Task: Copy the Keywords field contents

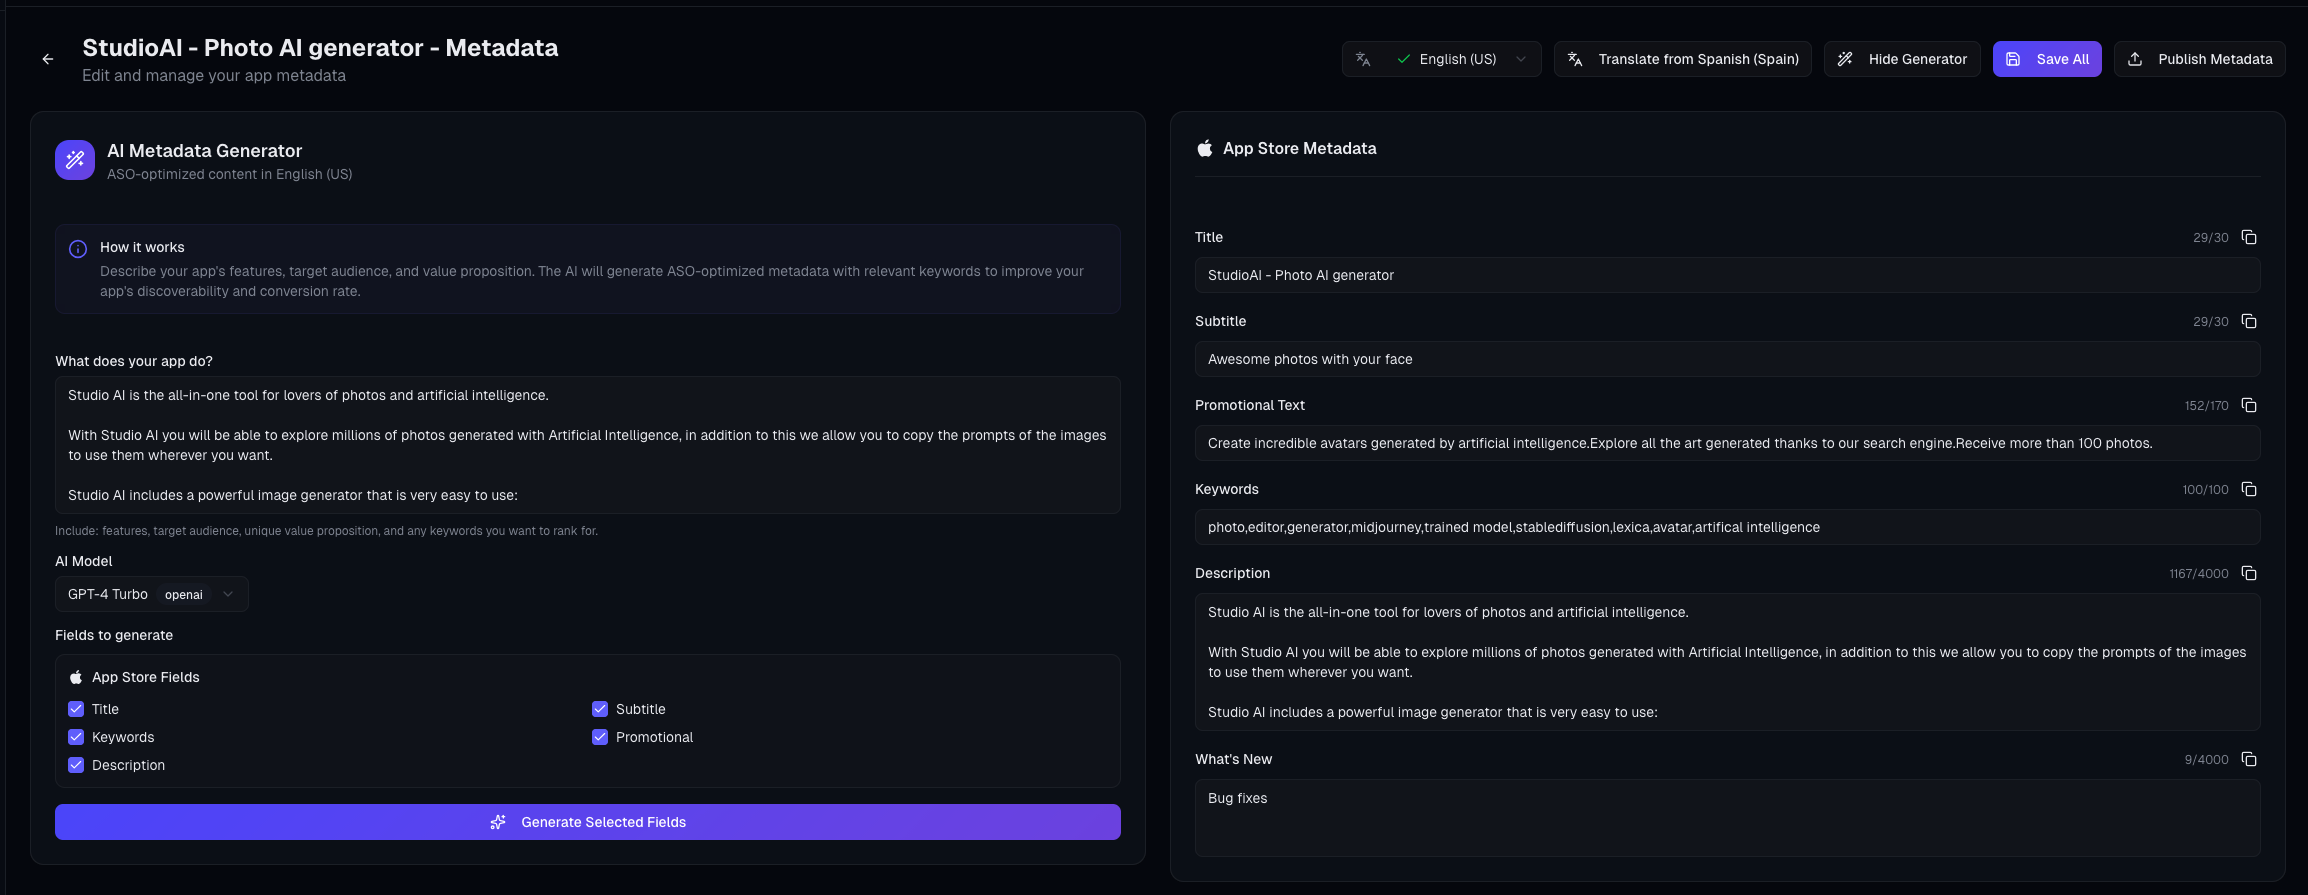Action: pyautogui.click(x=2249, y=489)
